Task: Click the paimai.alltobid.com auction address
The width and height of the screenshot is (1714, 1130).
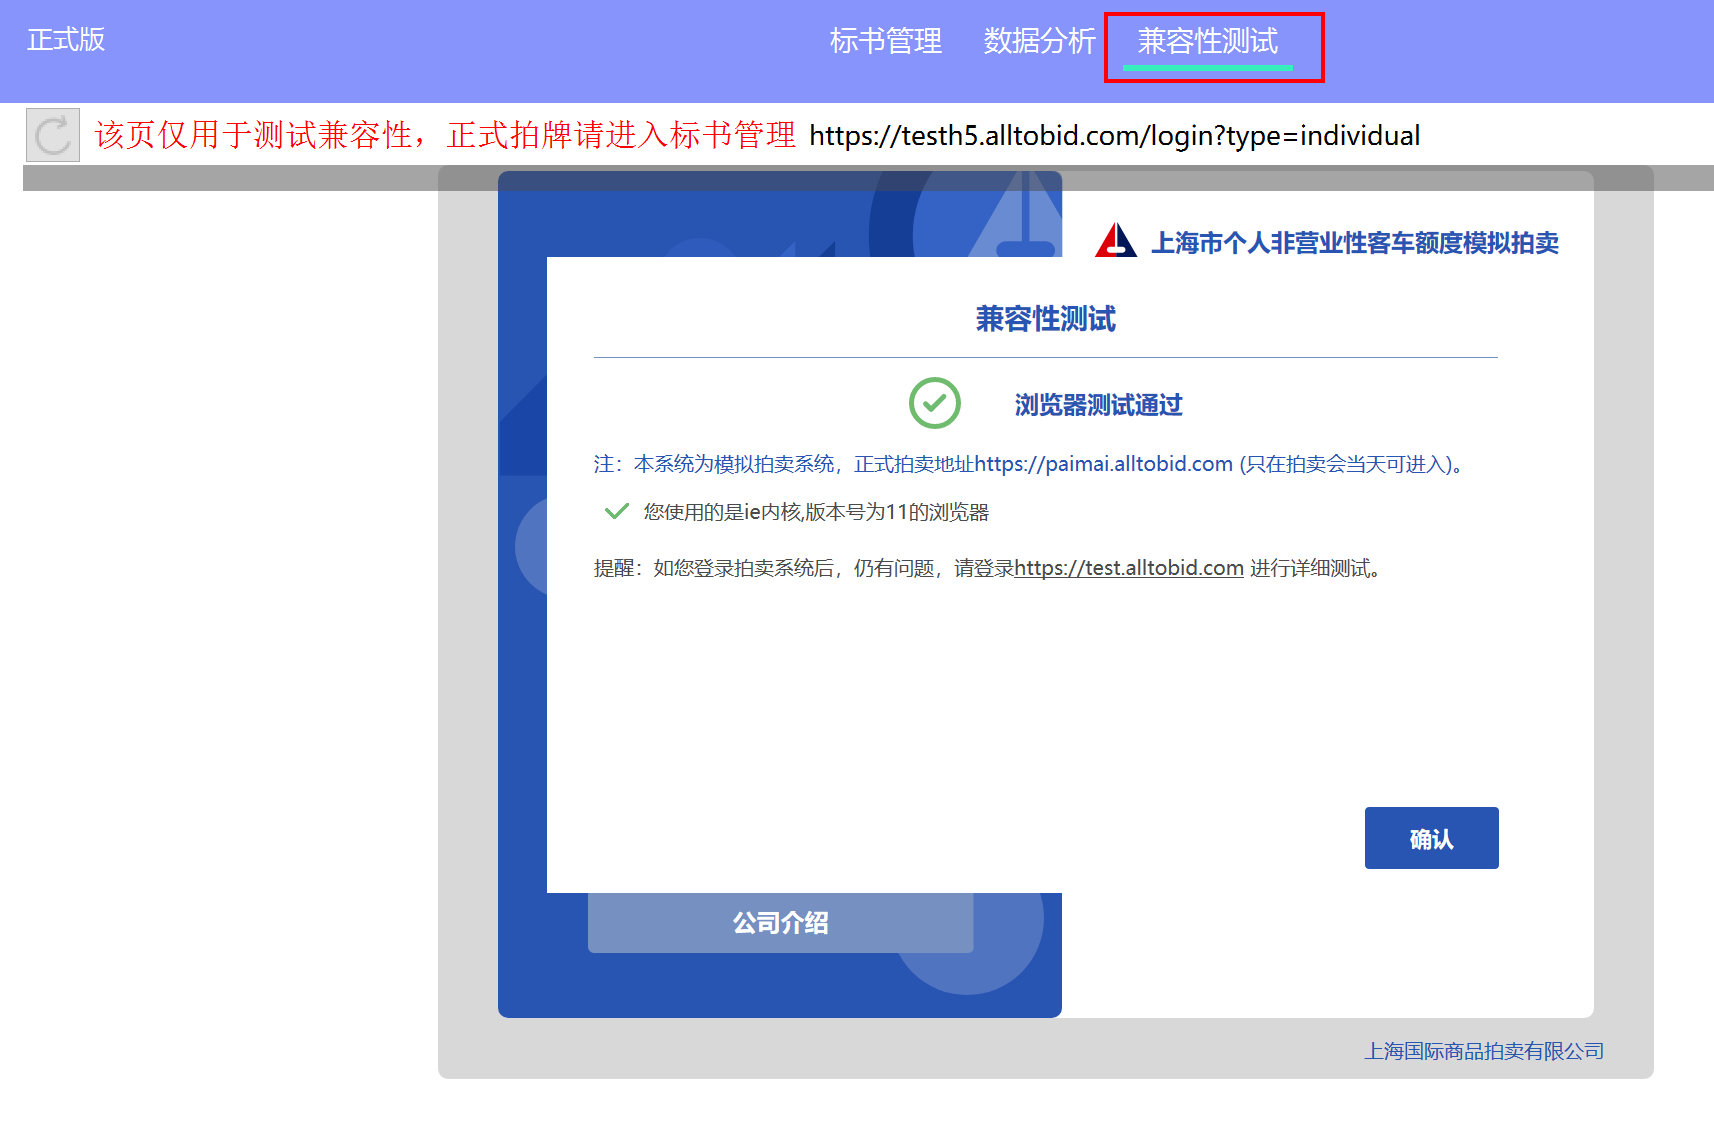Action: pyautogui.click(x=1103, y=464)
